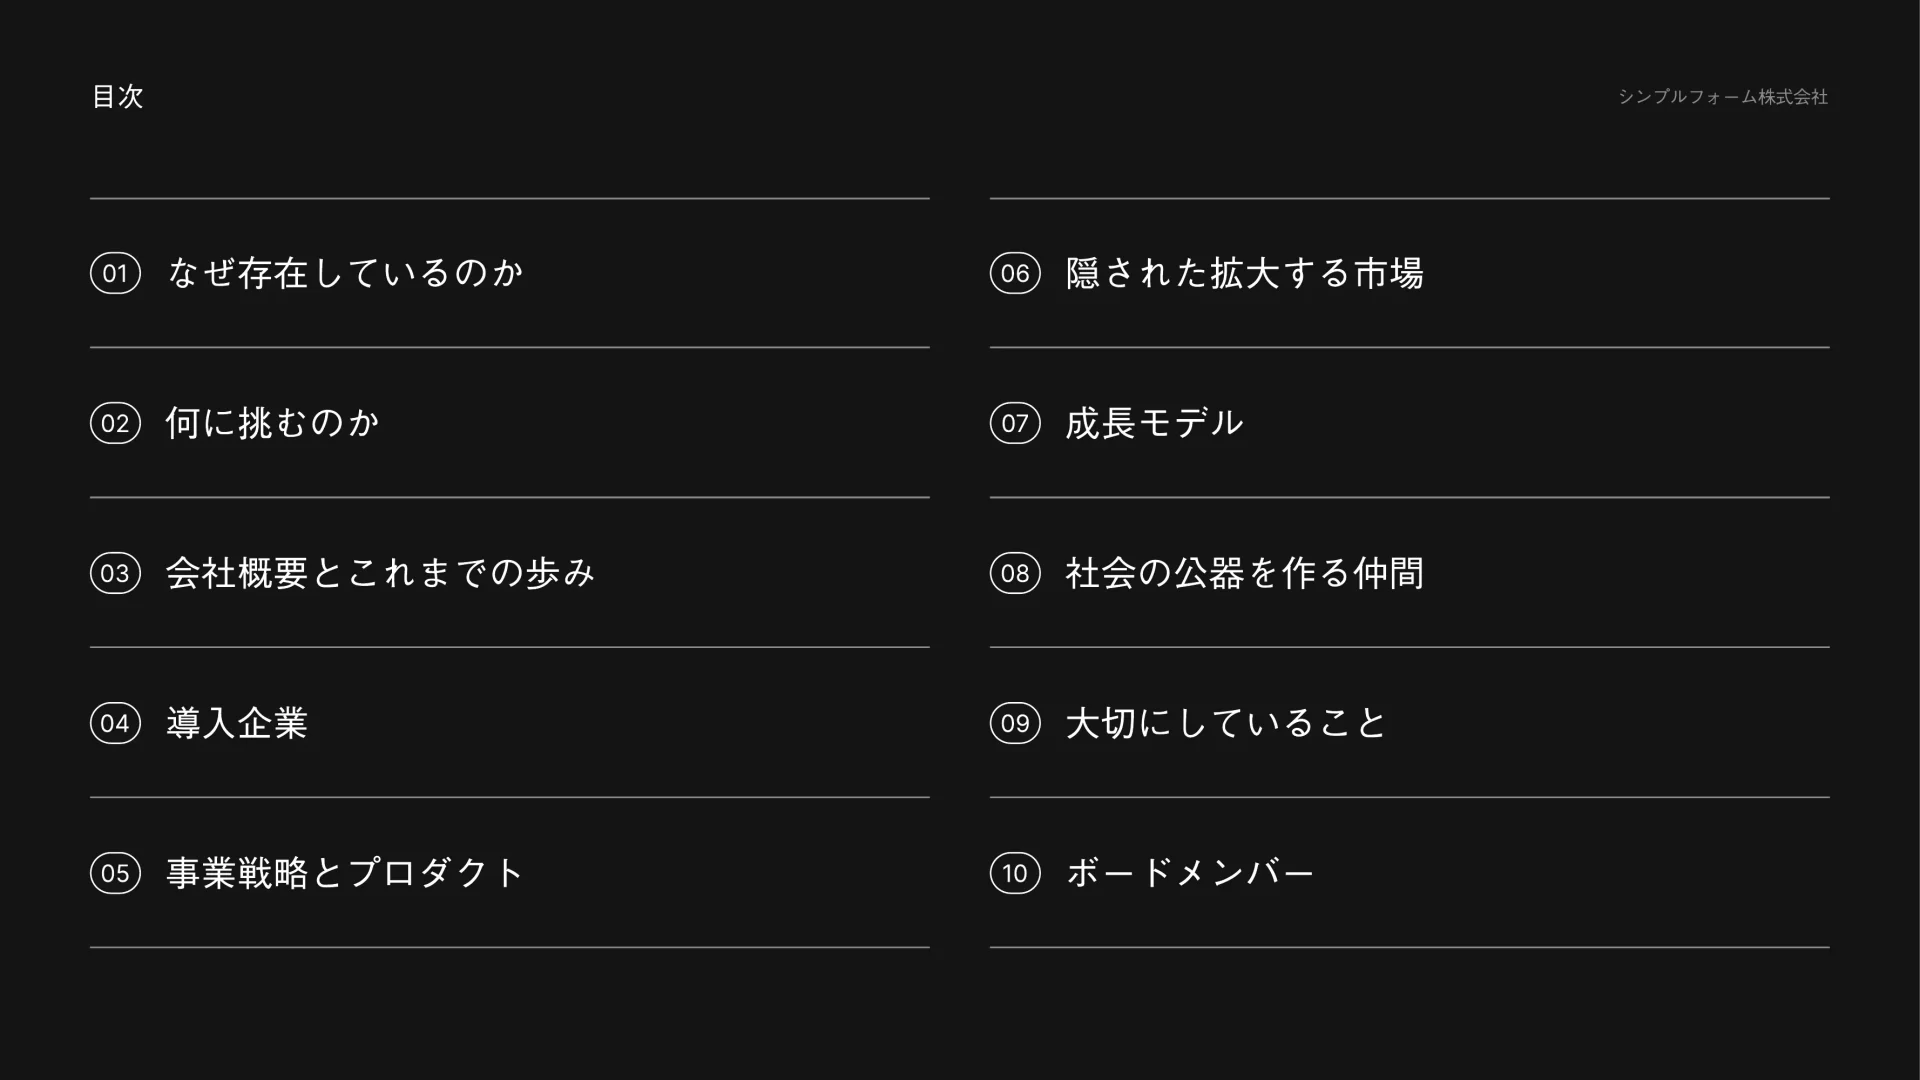Open the なぜ存在しているのか section

point(345,273)
